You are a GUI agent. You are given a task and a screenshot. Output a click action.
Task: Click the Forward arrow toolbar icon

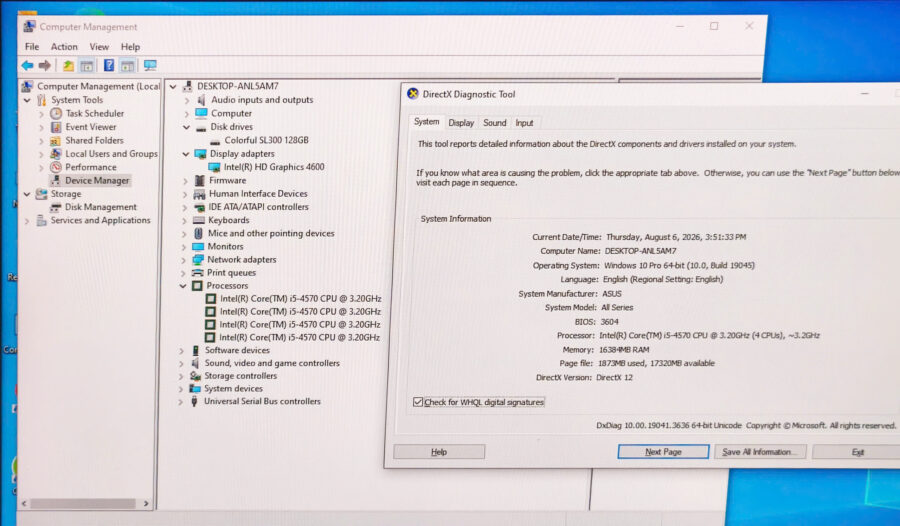[45, 65]
